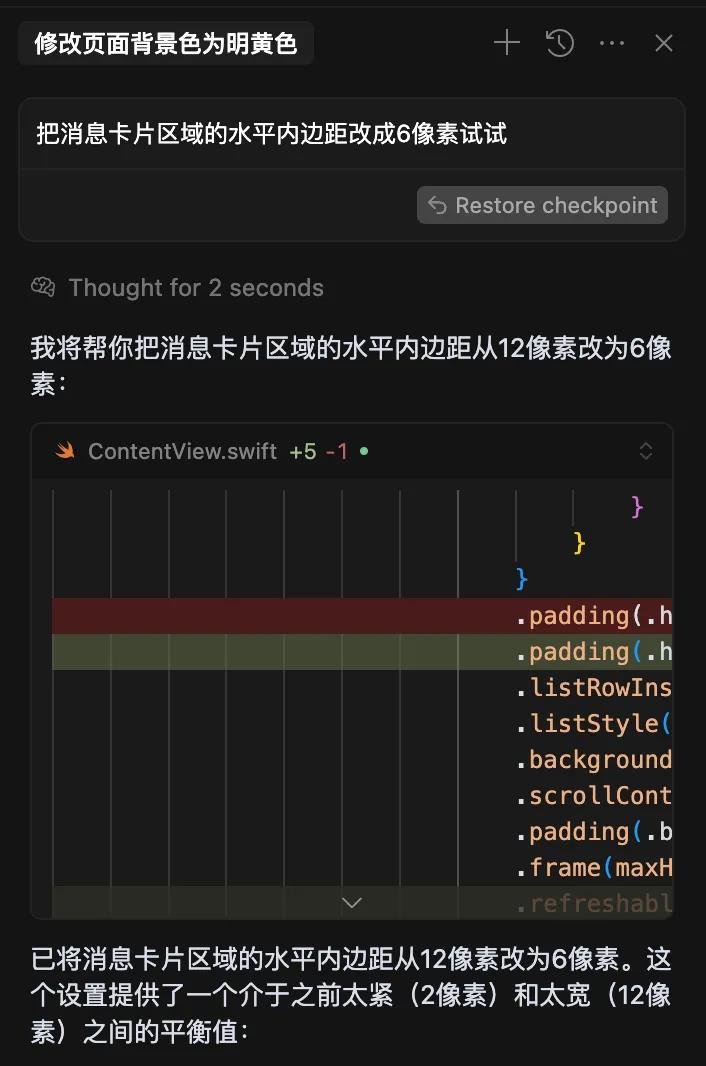Click the +5 additions count
Image resolution: width=706 pixels, height=1066 pixels.
pyautogui.click(x=303, y=451)
